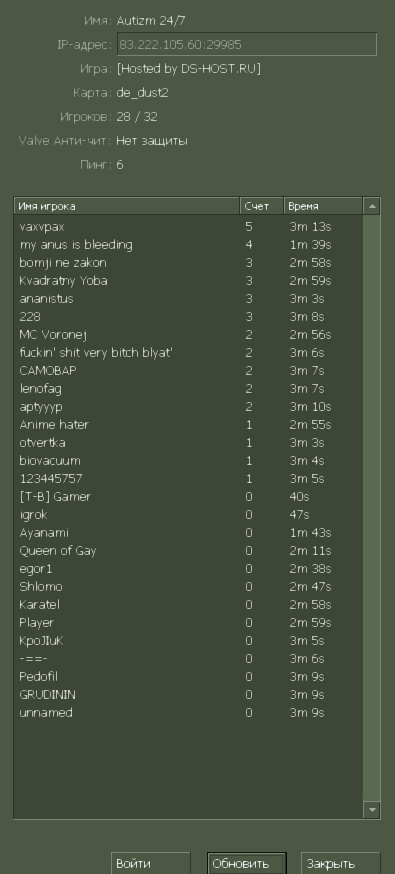395x874 pixels.
Task: Select the MC Voronej player row
Action: (x=188, y=334)
